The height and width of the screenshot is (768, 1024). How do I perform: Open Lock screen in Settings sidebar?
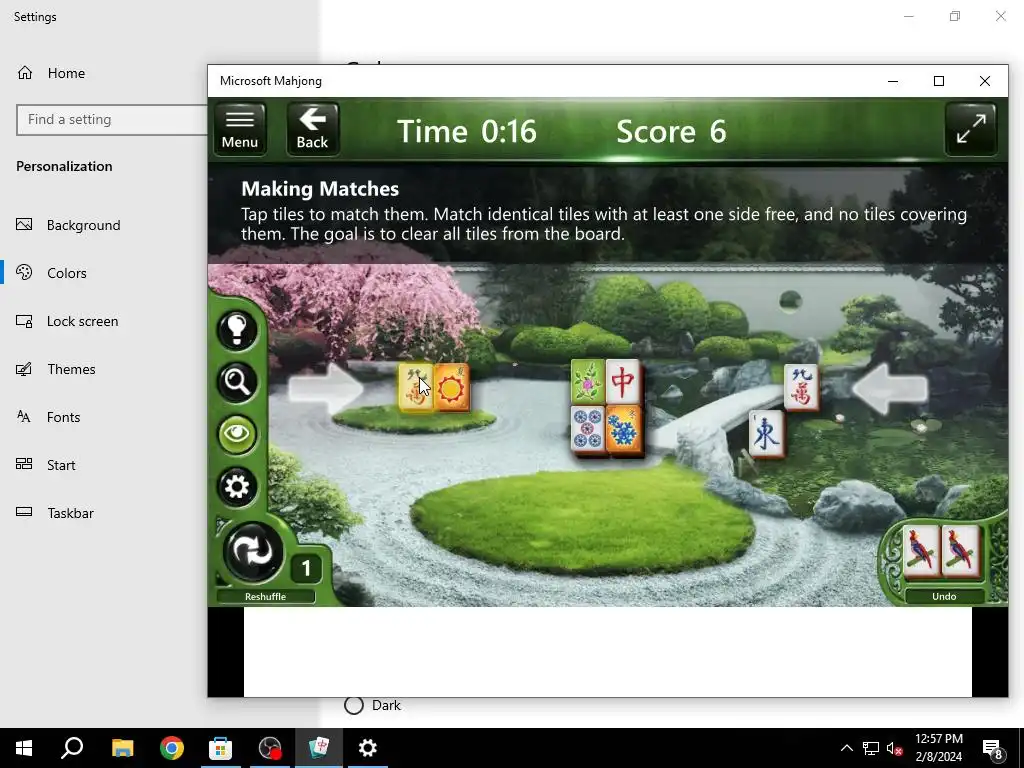coord(82,321)
